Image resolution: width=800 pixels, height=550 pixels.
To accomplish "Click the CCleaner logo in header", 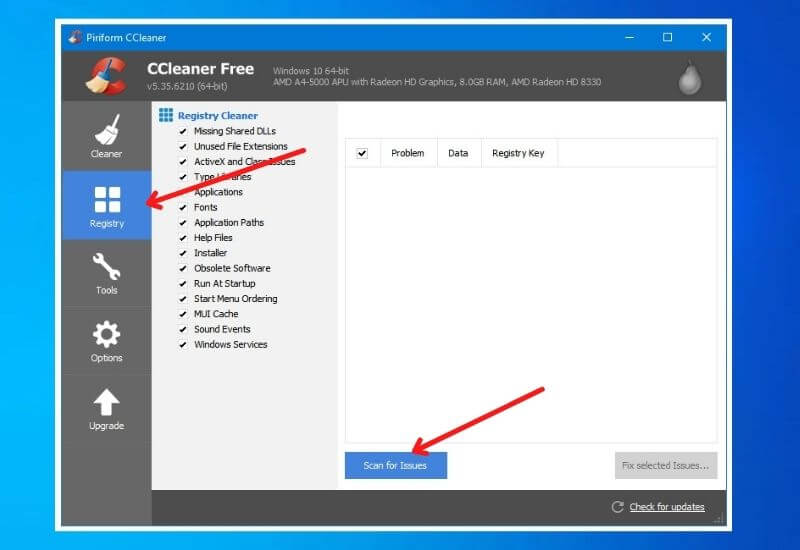I will click(104, 76).
